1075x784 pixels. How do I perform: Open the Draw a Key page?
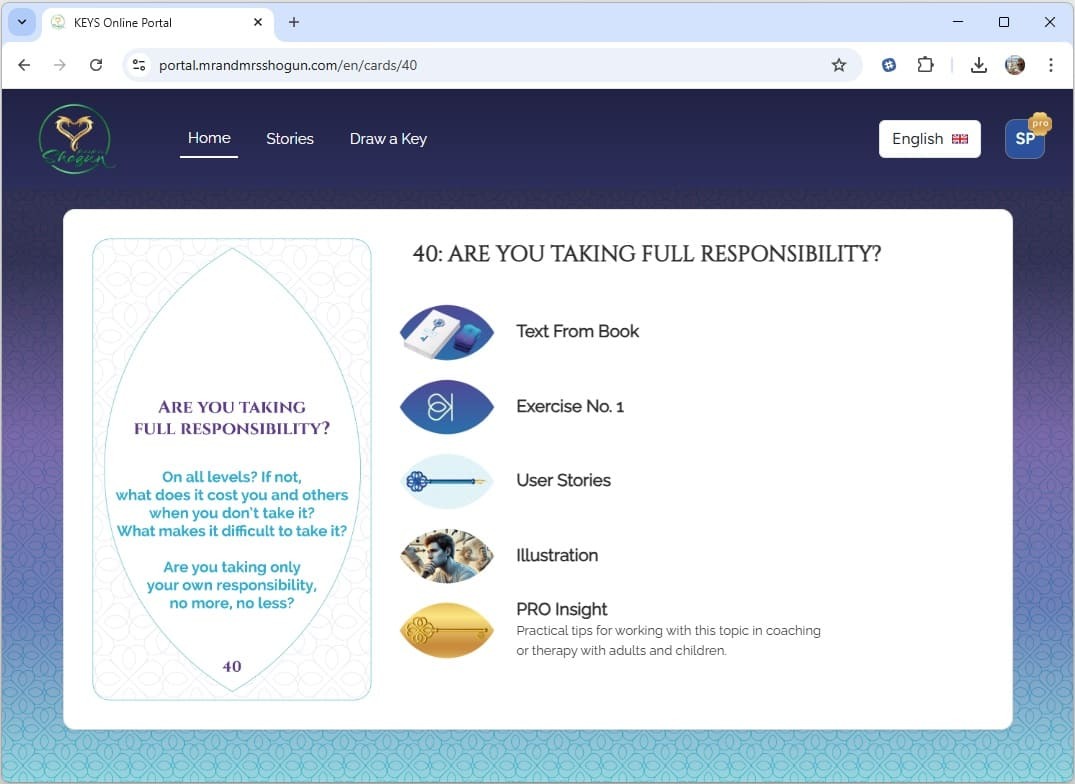[388, 139]
